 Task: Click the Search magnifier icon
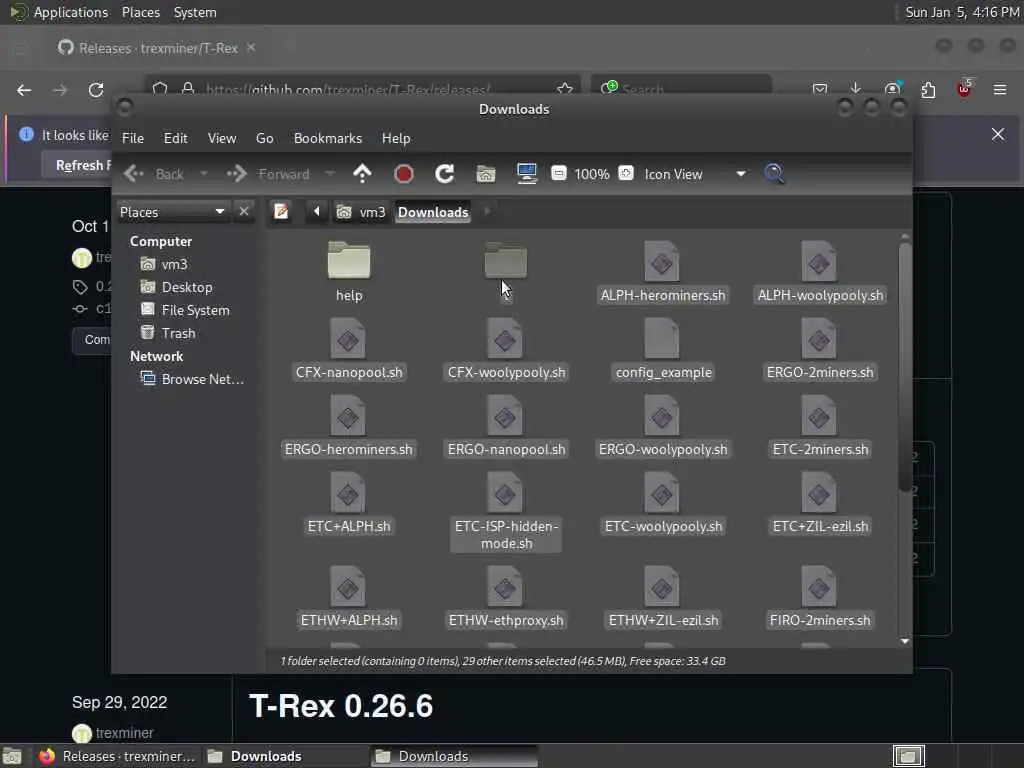point(774,174)
